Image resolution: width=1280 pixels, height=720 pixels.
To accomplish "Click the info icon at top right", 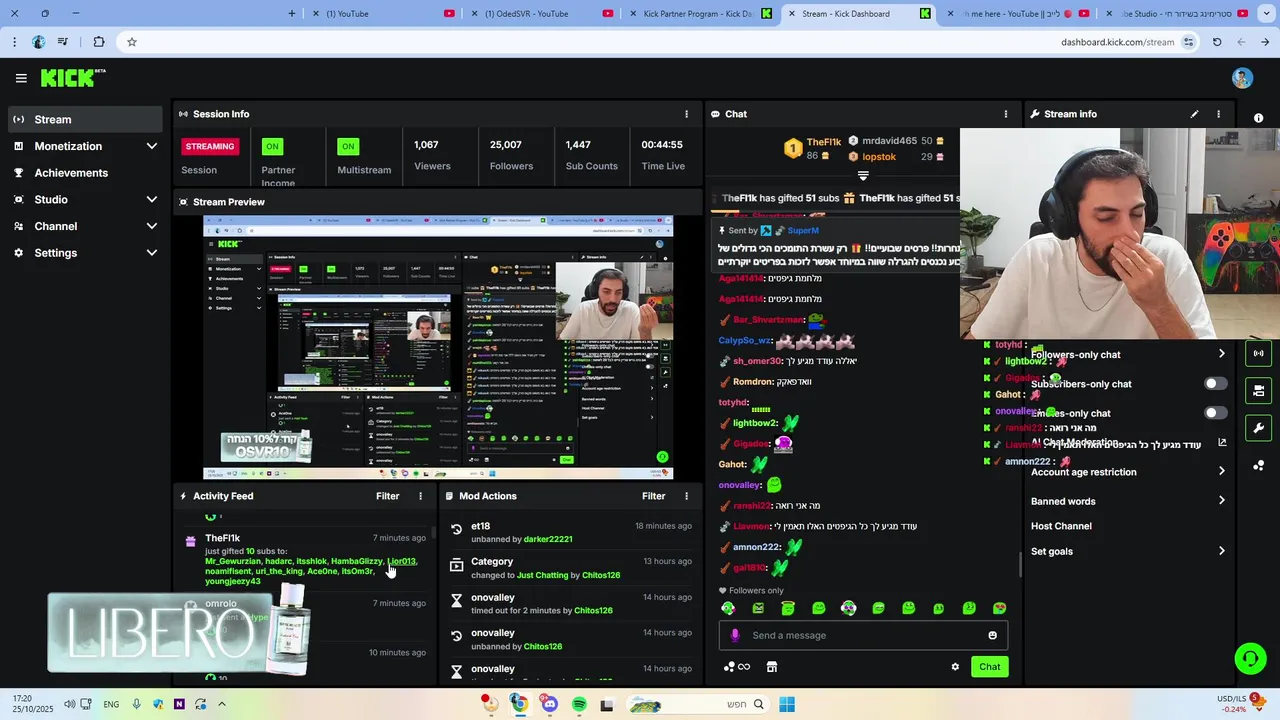I will 1258,118.
